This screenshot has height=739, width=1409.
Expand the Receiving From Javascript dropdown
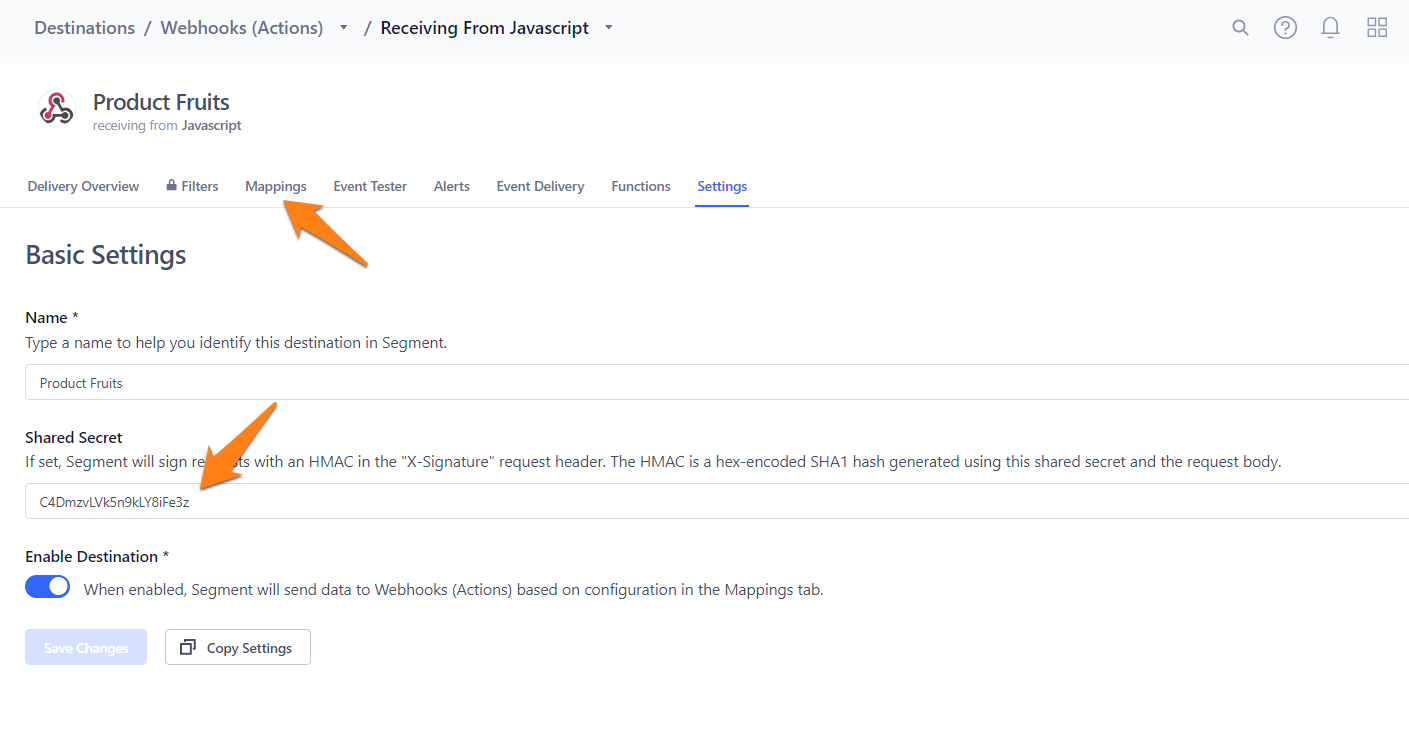coord(608,28)
